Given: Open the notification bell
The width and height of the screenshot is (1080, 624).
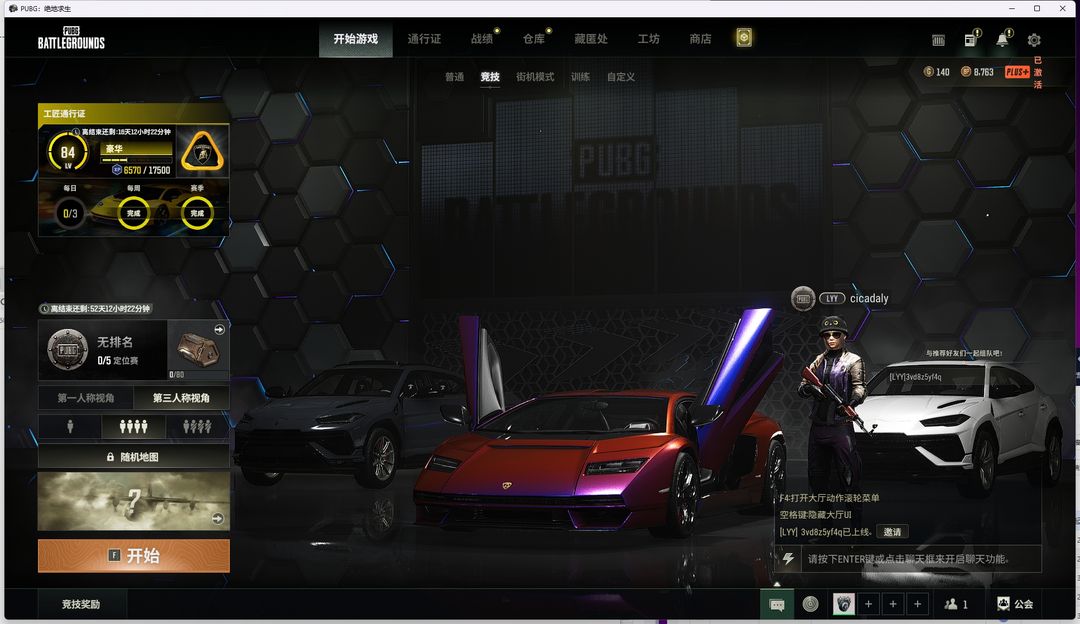Looking at the screenshot, I should click(1003, 39).
